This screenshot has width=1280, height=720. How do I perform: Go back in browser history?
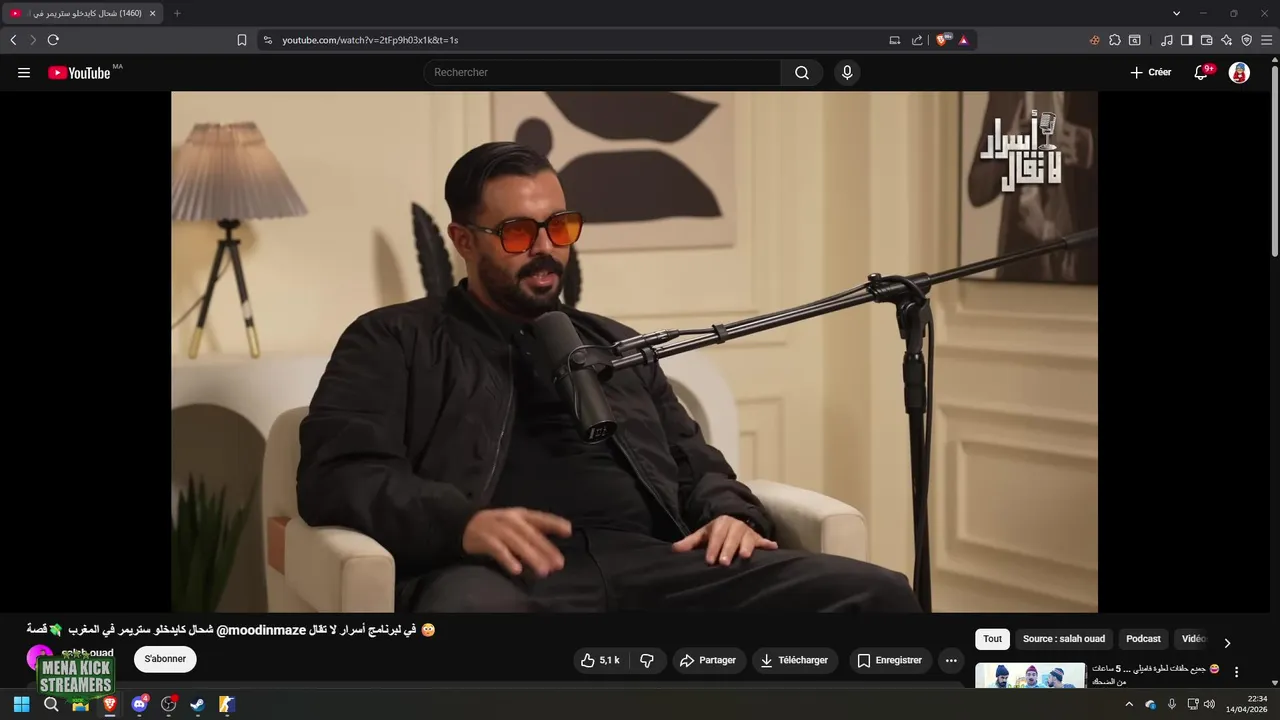pyautogui.click(x=13, y=40)
